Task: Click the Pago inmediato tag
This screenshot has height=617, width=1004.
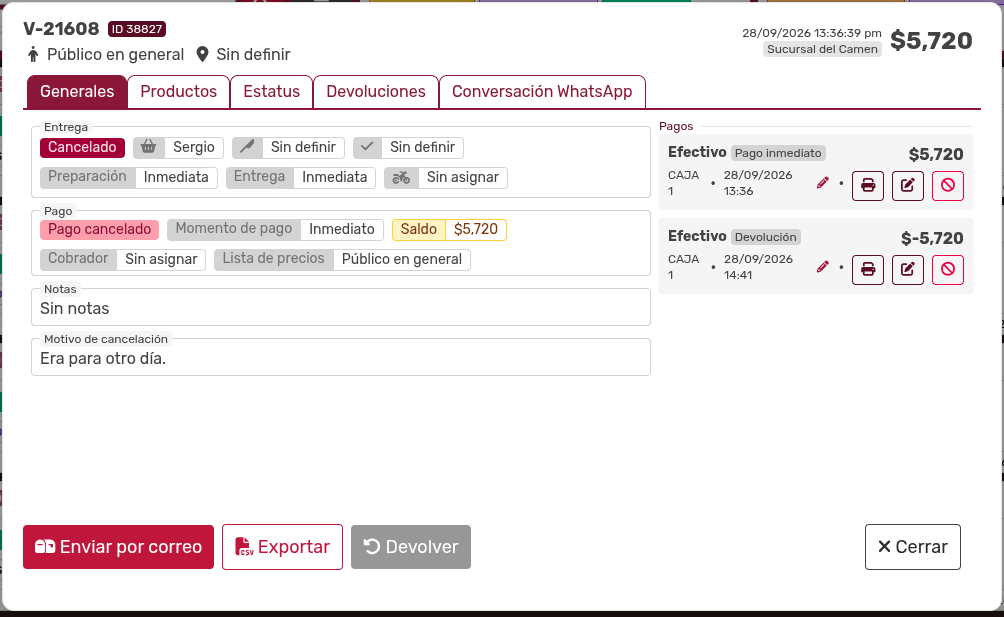Action: (x=778, y=153)
